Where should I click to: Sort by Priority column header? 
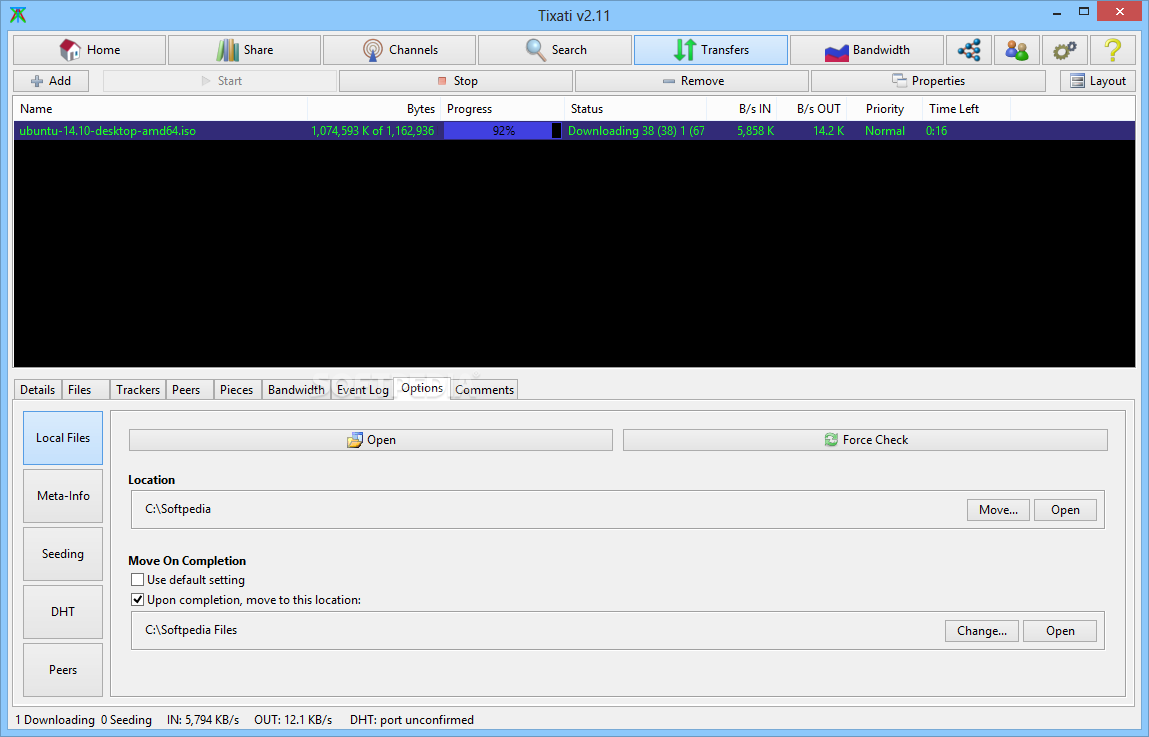coord(884,108)
